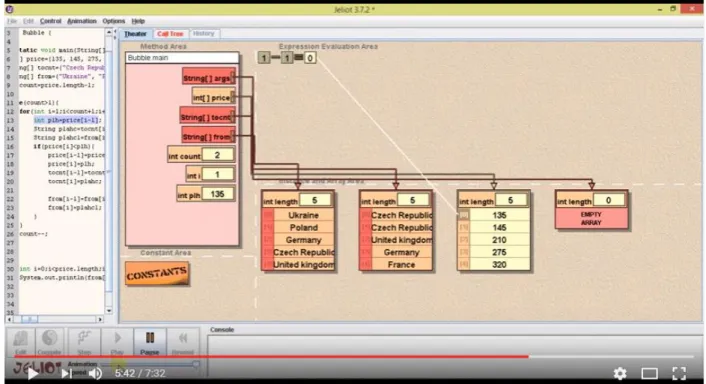The height and width of the screenshot is (384, 706).
Task: Click the Jeliot Play animation button
Action: (117, 342)
